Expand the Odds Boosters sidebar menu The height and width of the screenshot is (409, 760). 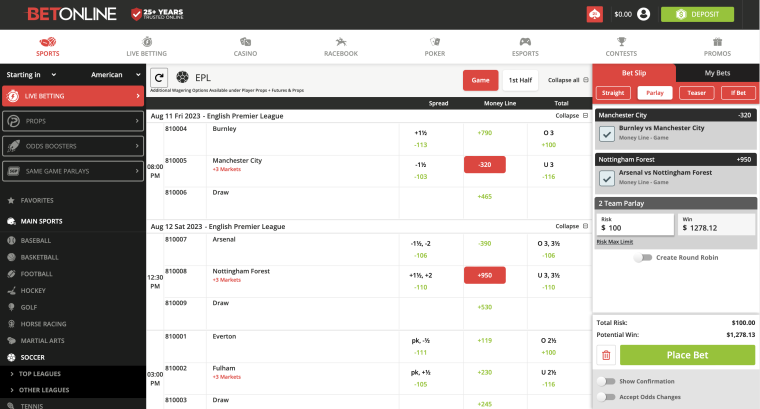pos(73,146)
